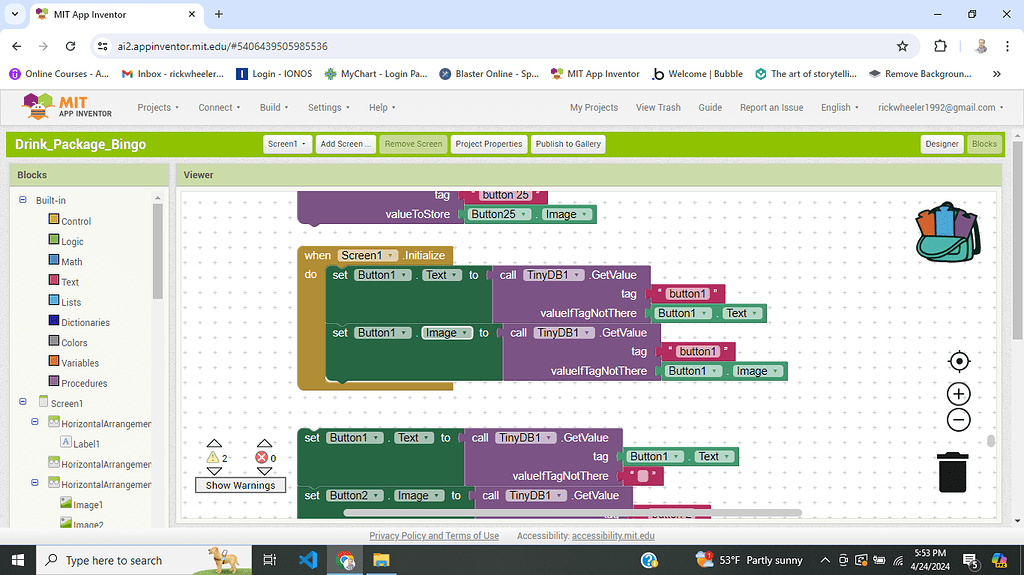Click the workspace horizontal scrollbar
This screenshot has height=575, width=1024.
pos(571,513)
